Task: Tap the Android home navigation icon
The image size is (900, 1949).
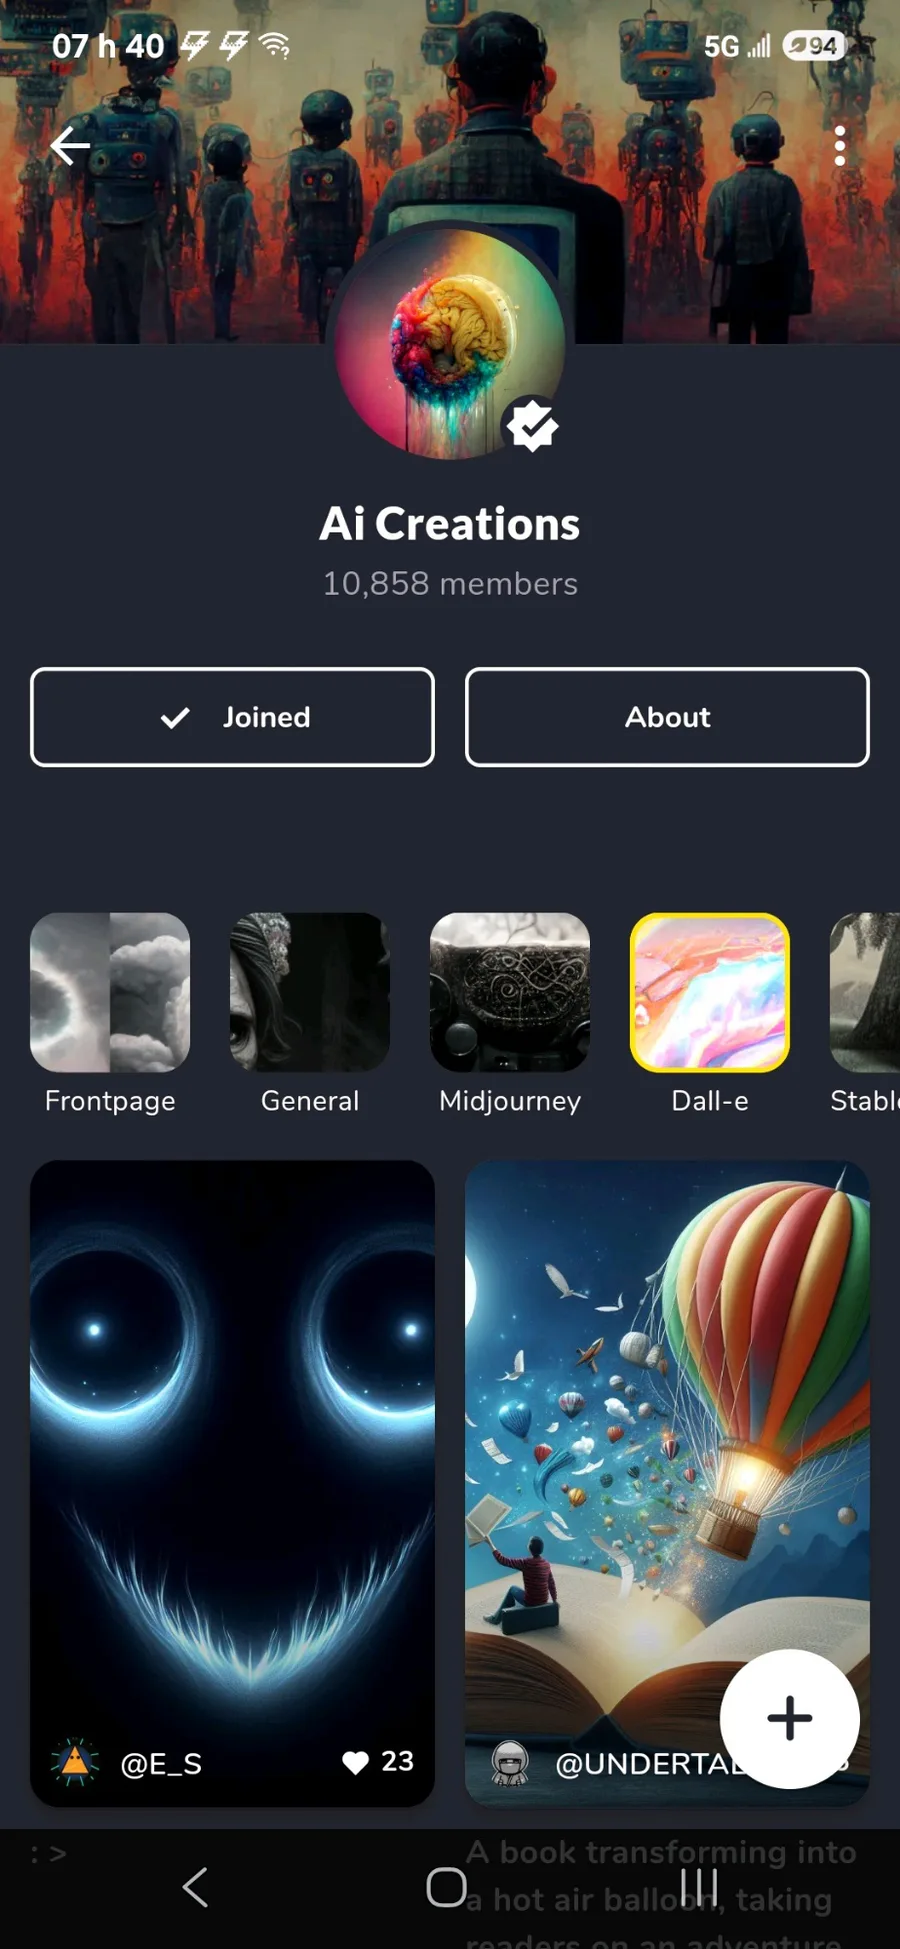Action: click(447, 1887)
